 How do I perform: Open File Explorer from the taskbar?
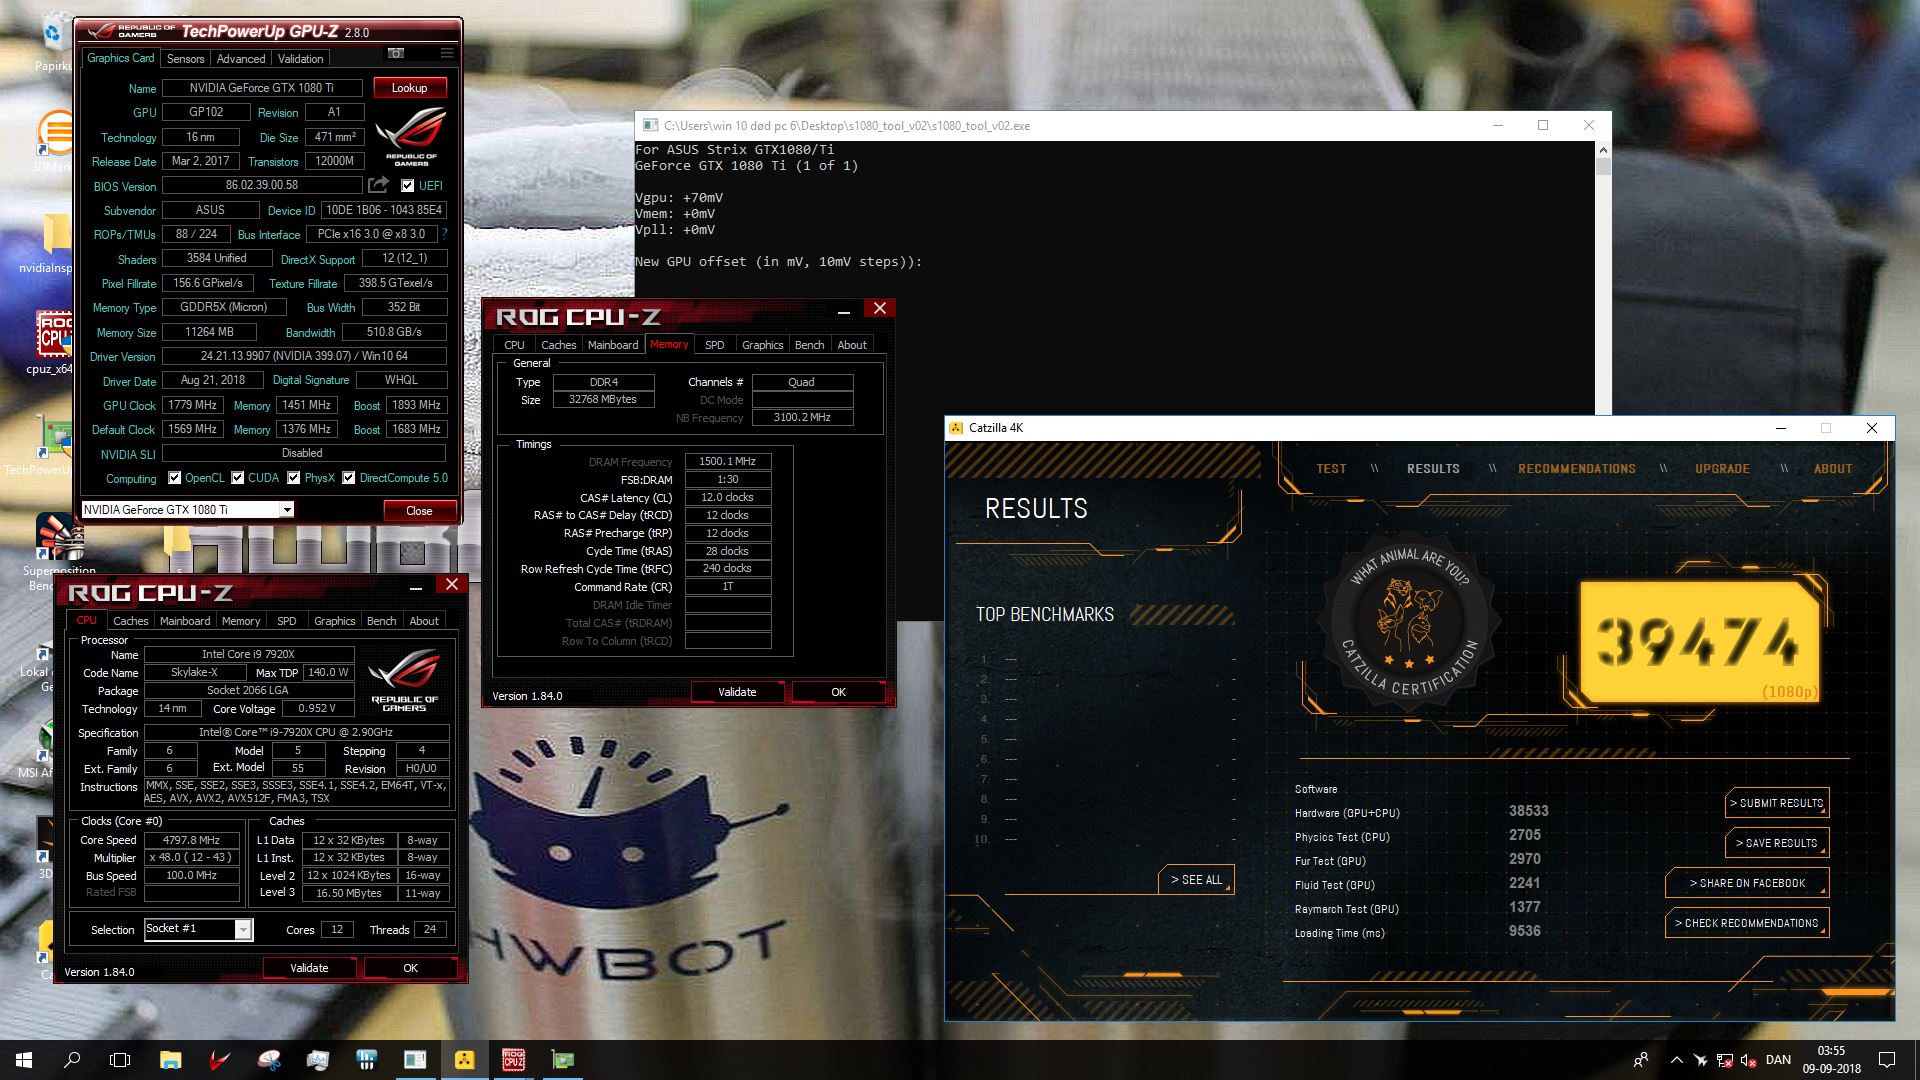point(171,1060)
